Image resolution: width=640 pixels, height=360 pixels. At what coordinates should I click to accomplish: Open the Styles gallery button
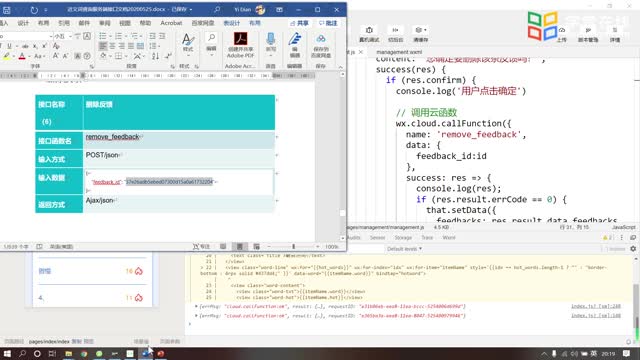[188, 43]
